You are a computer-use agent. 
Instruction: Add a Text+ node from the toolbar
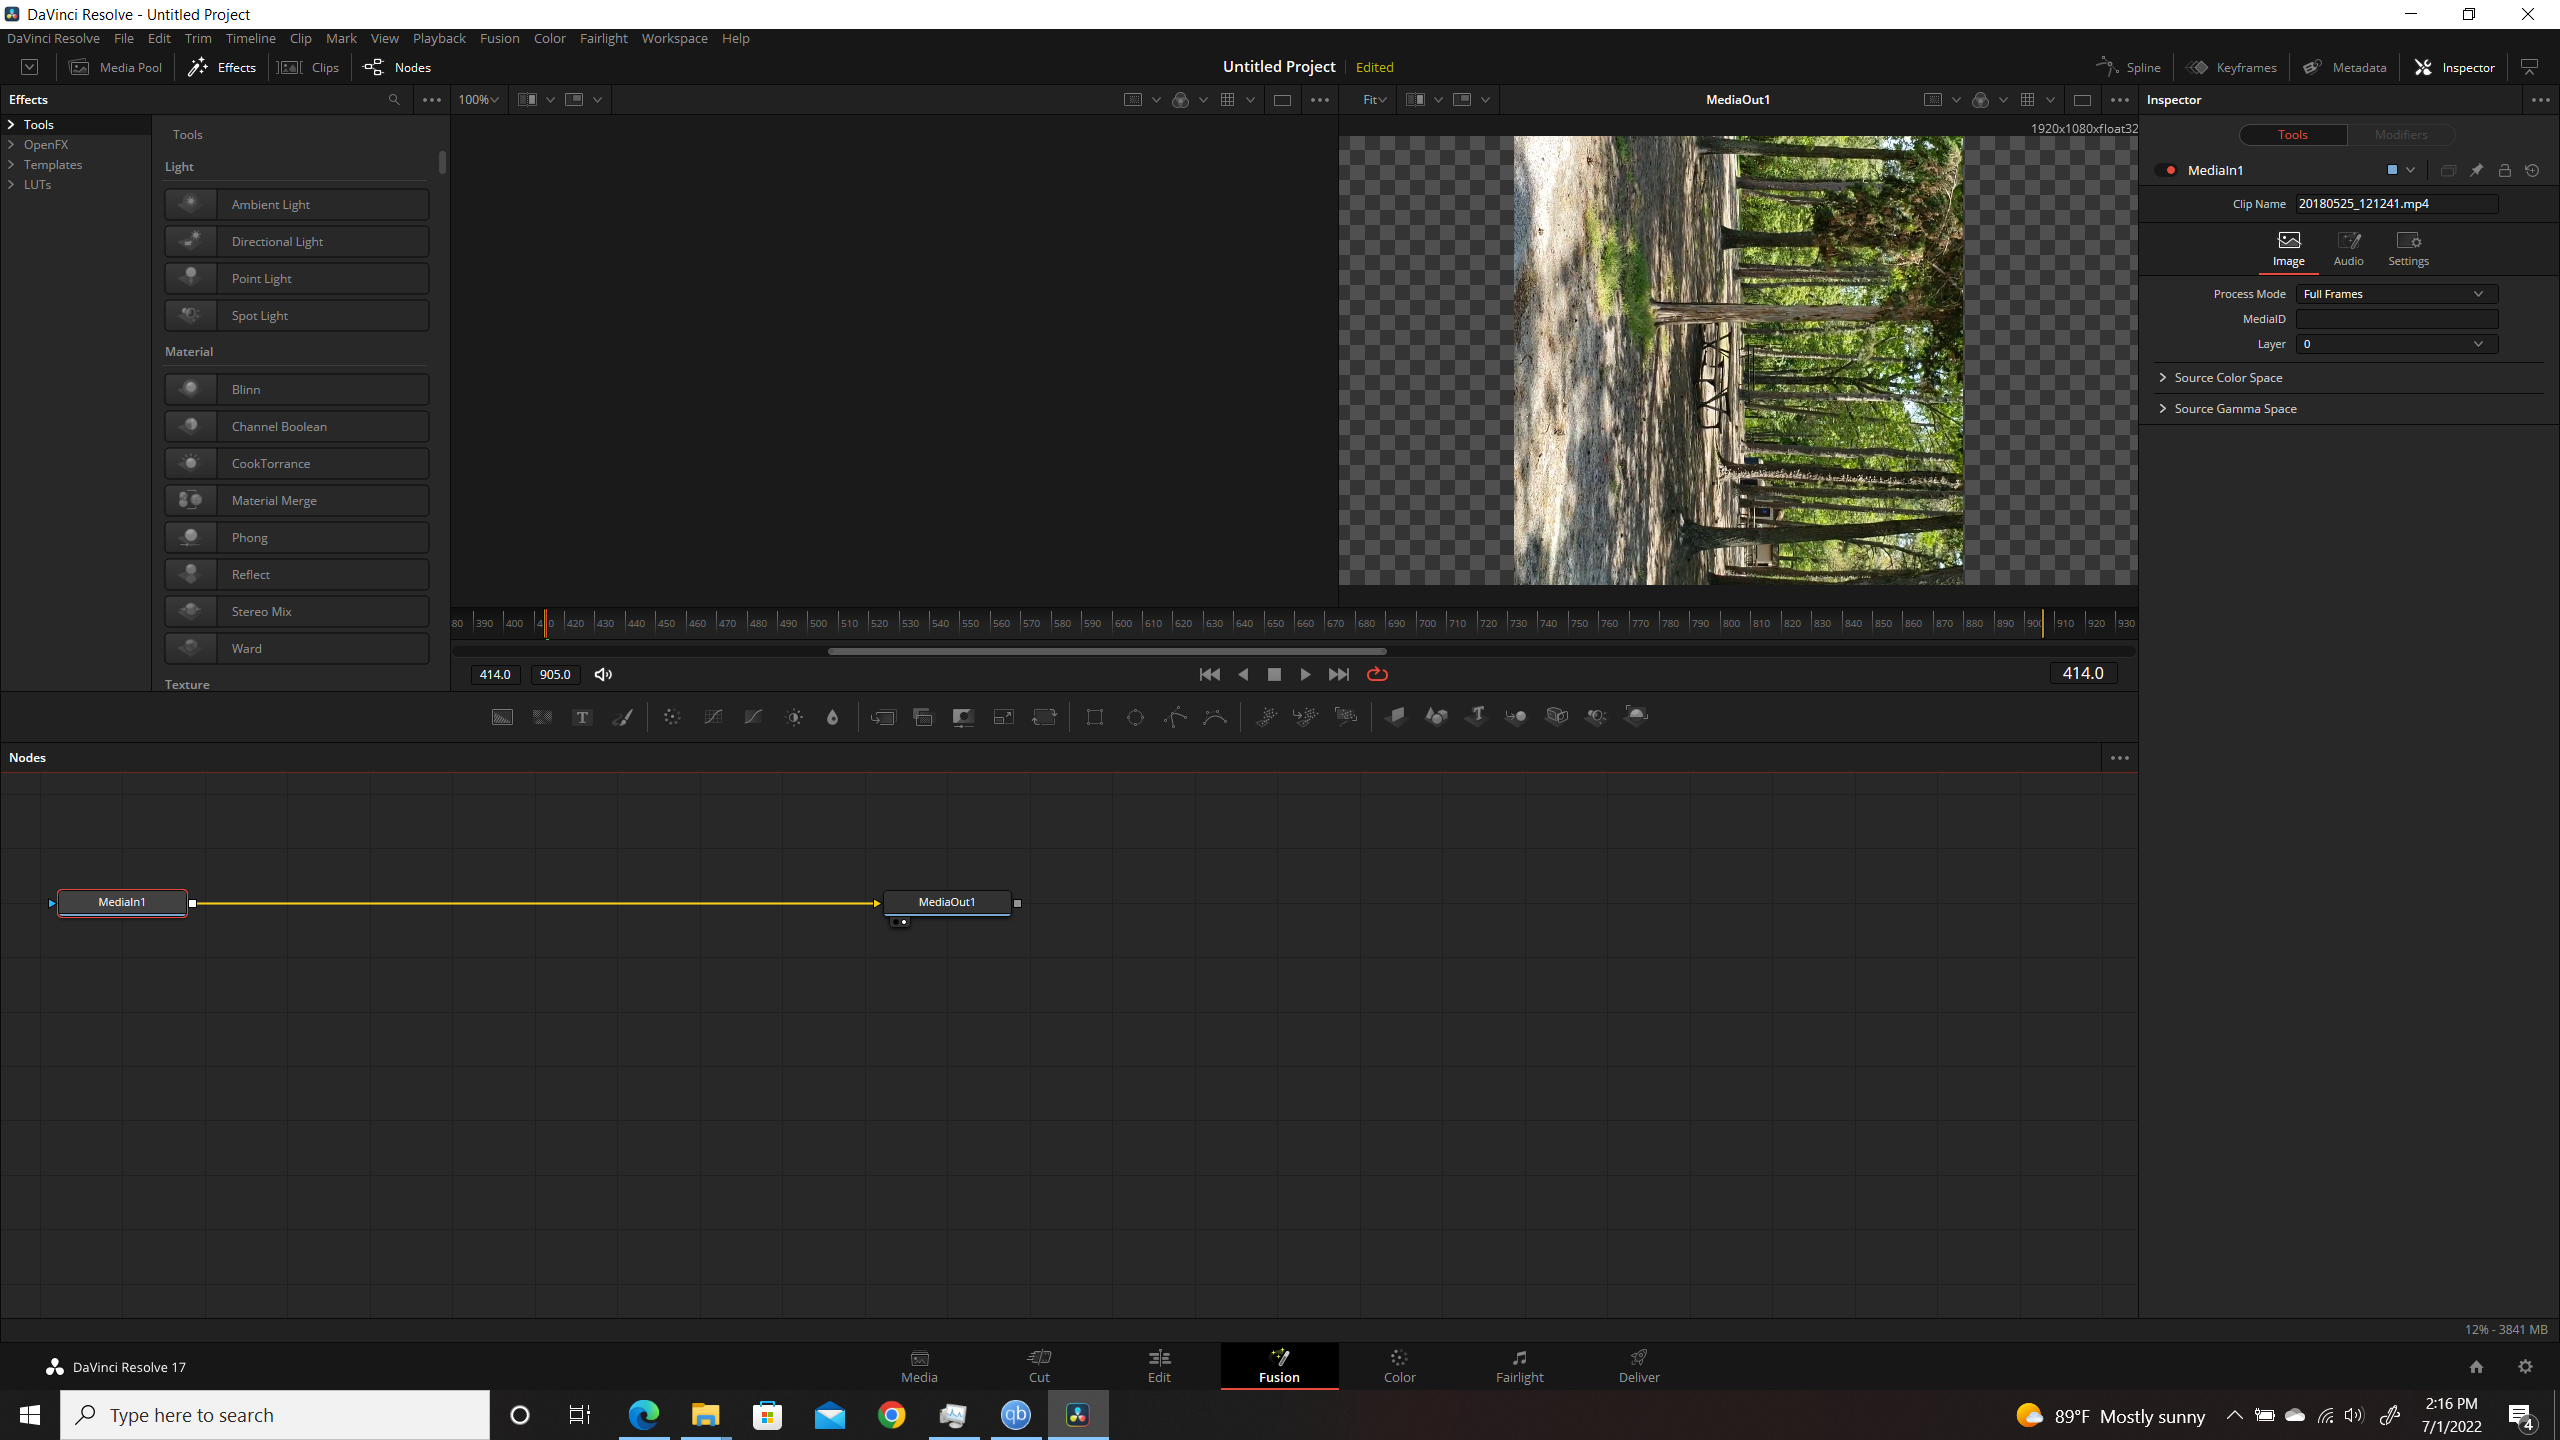(582, 716)
